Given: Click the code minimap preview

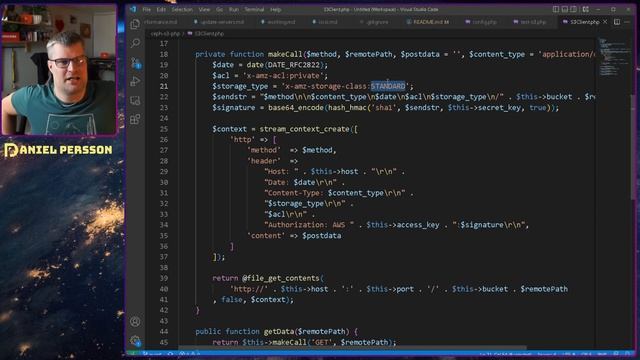Looking at the screenshot, I should [613, 57].
